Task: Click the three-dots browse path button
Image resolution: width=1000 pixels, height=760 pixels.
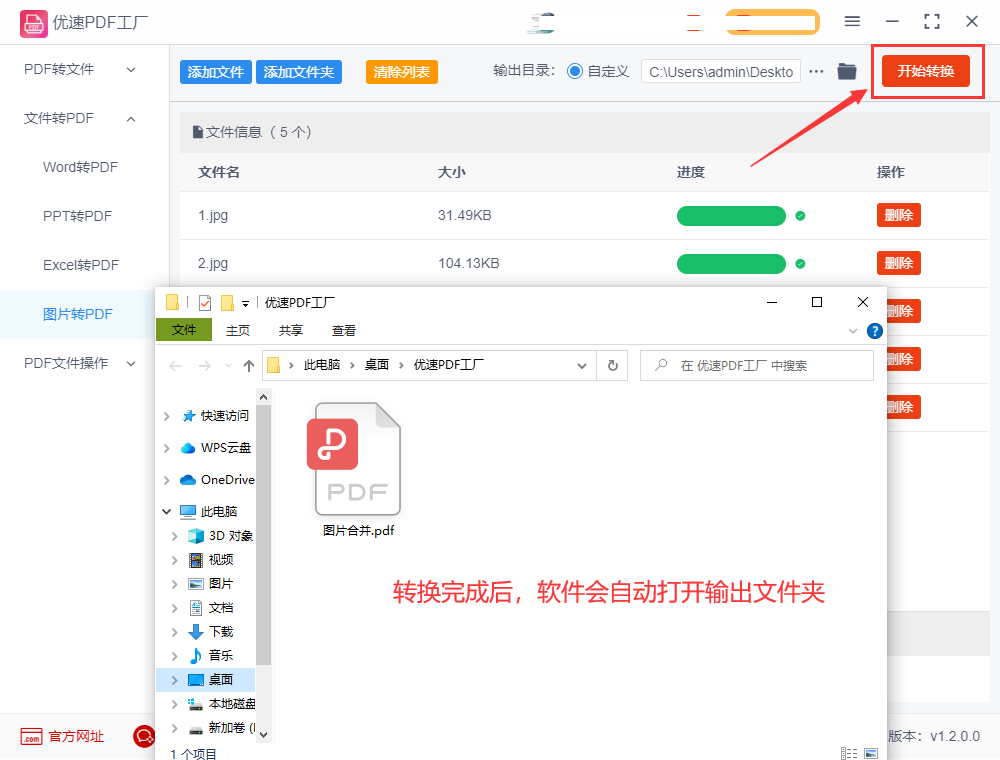Action: [x=816, y=71]
